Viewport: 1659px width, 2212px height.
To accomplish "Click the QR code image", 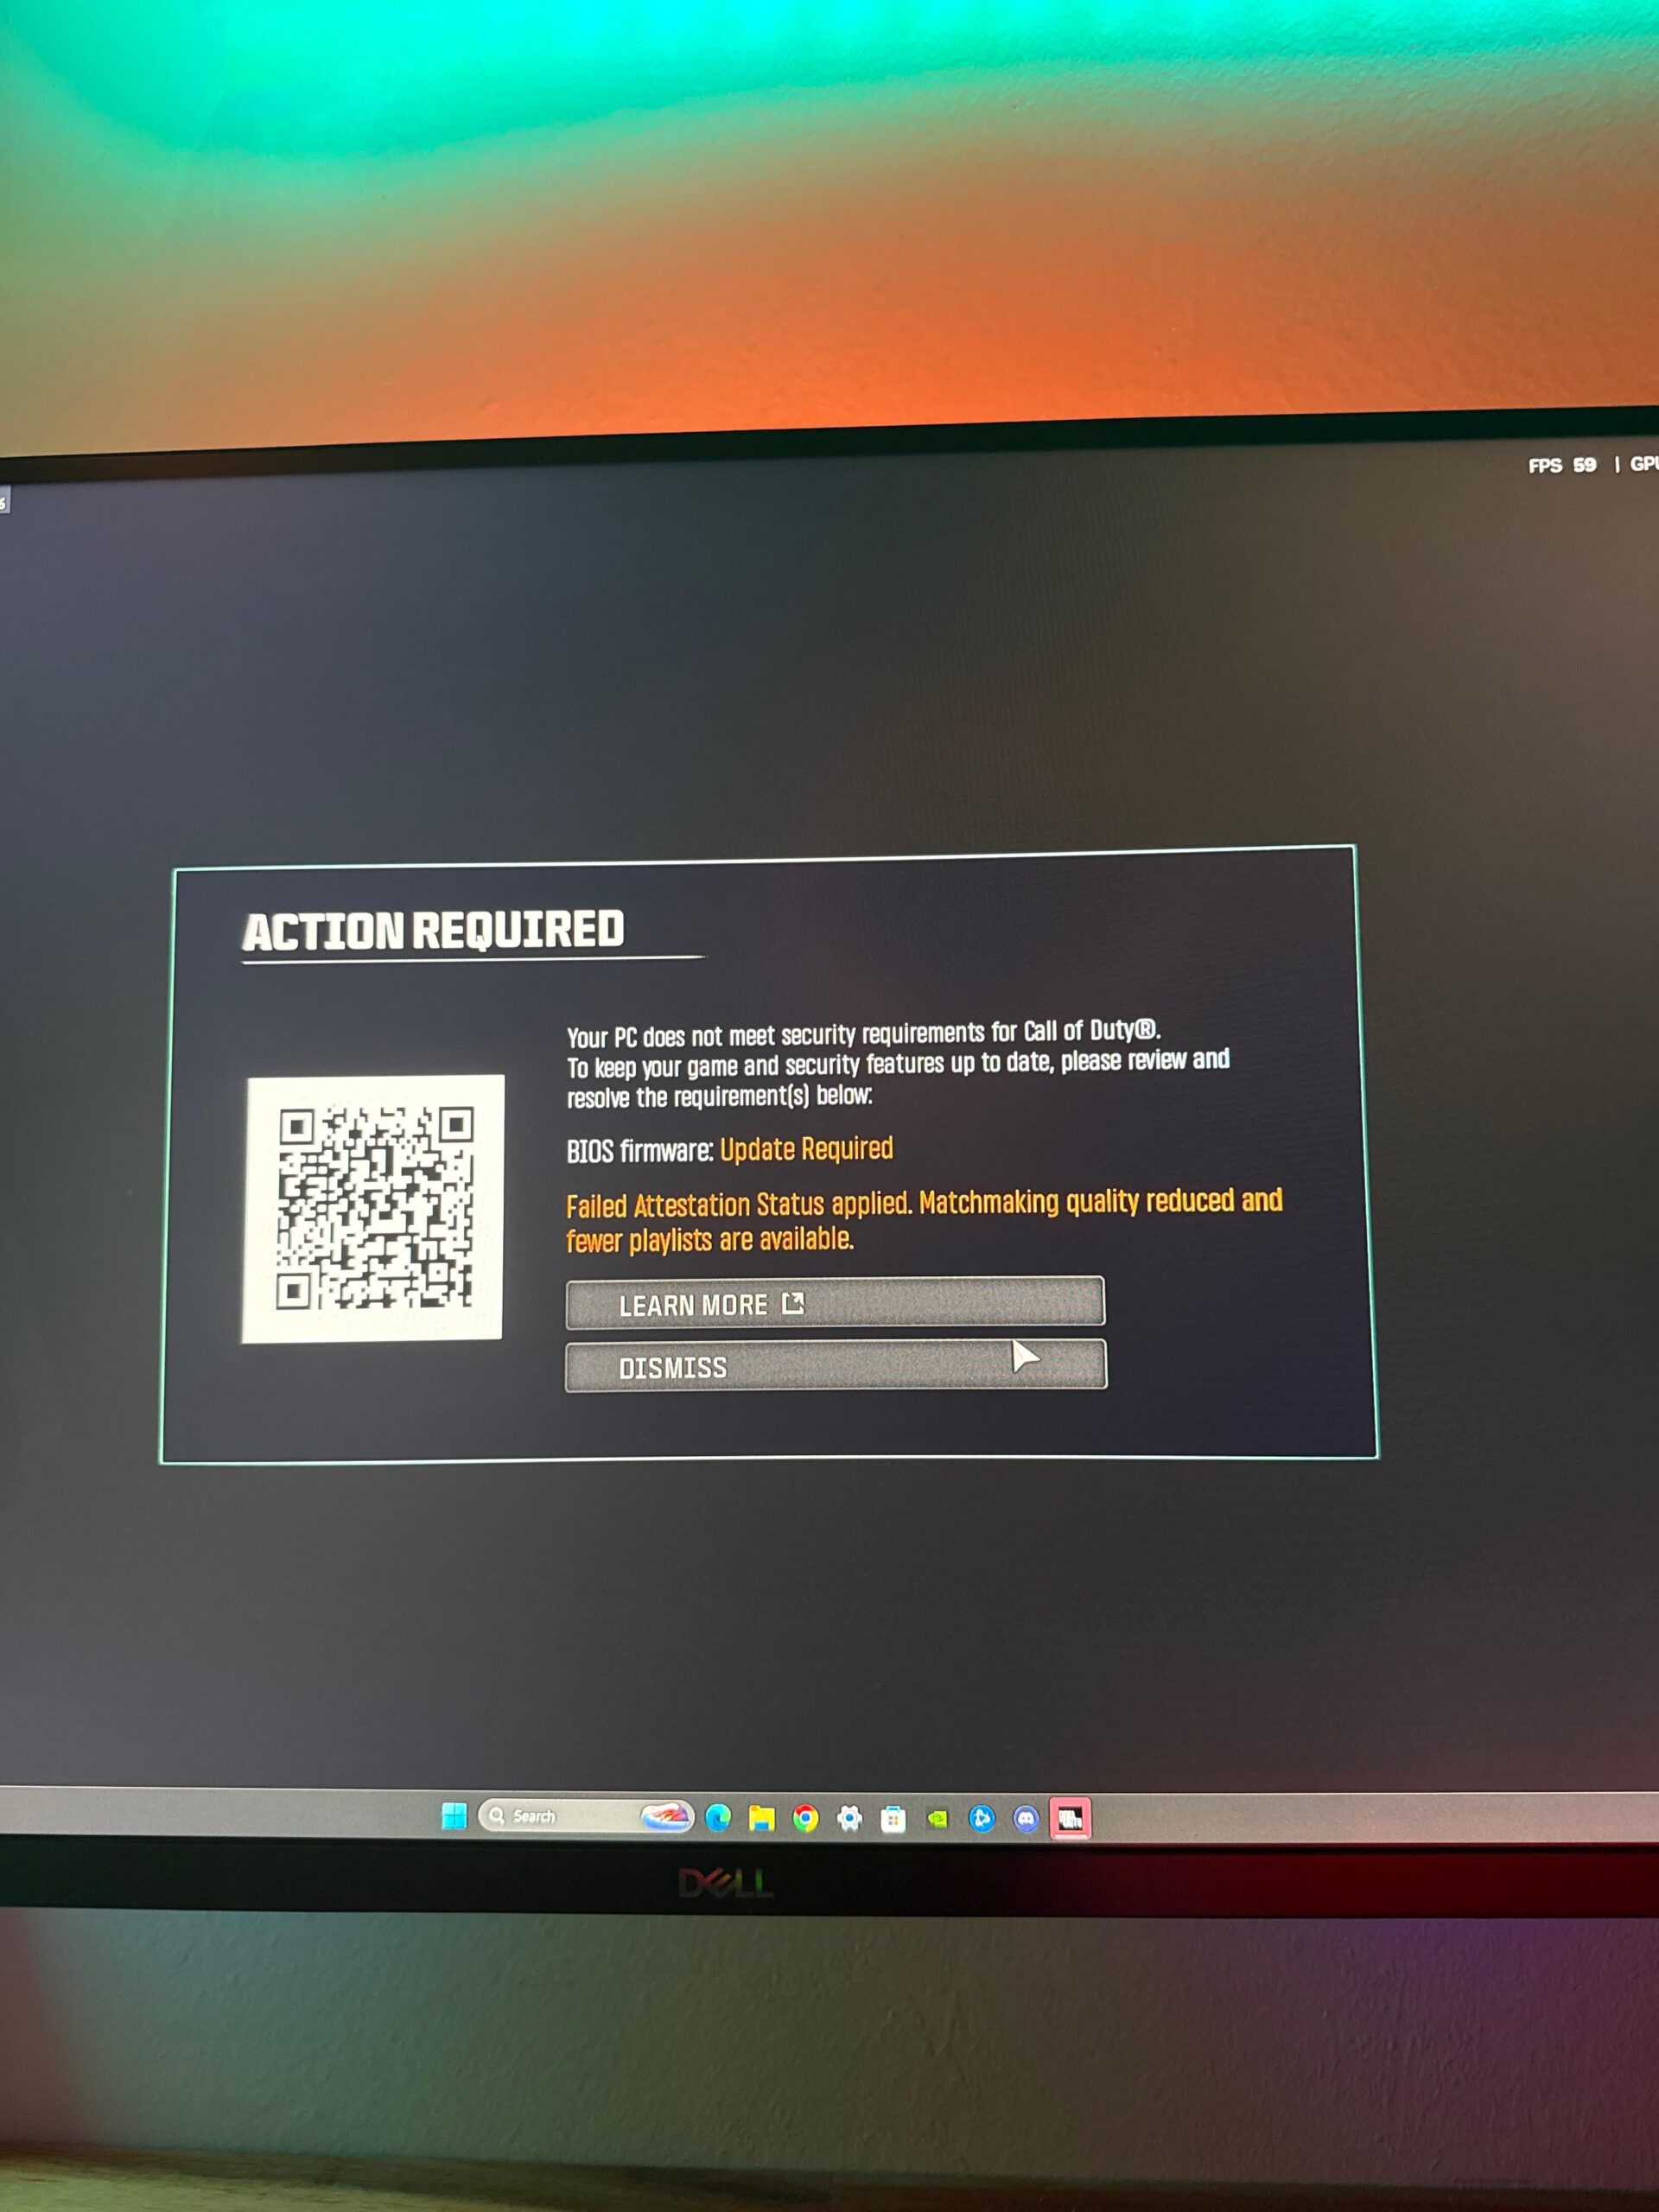I will pos(374,1208).
